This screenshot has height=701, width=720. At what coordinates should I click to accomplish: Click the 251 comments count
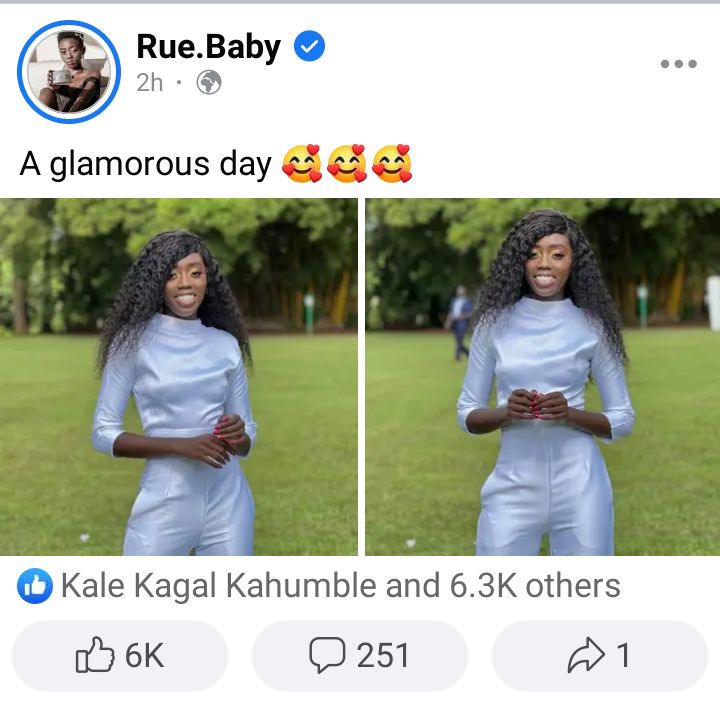point(383,656)
